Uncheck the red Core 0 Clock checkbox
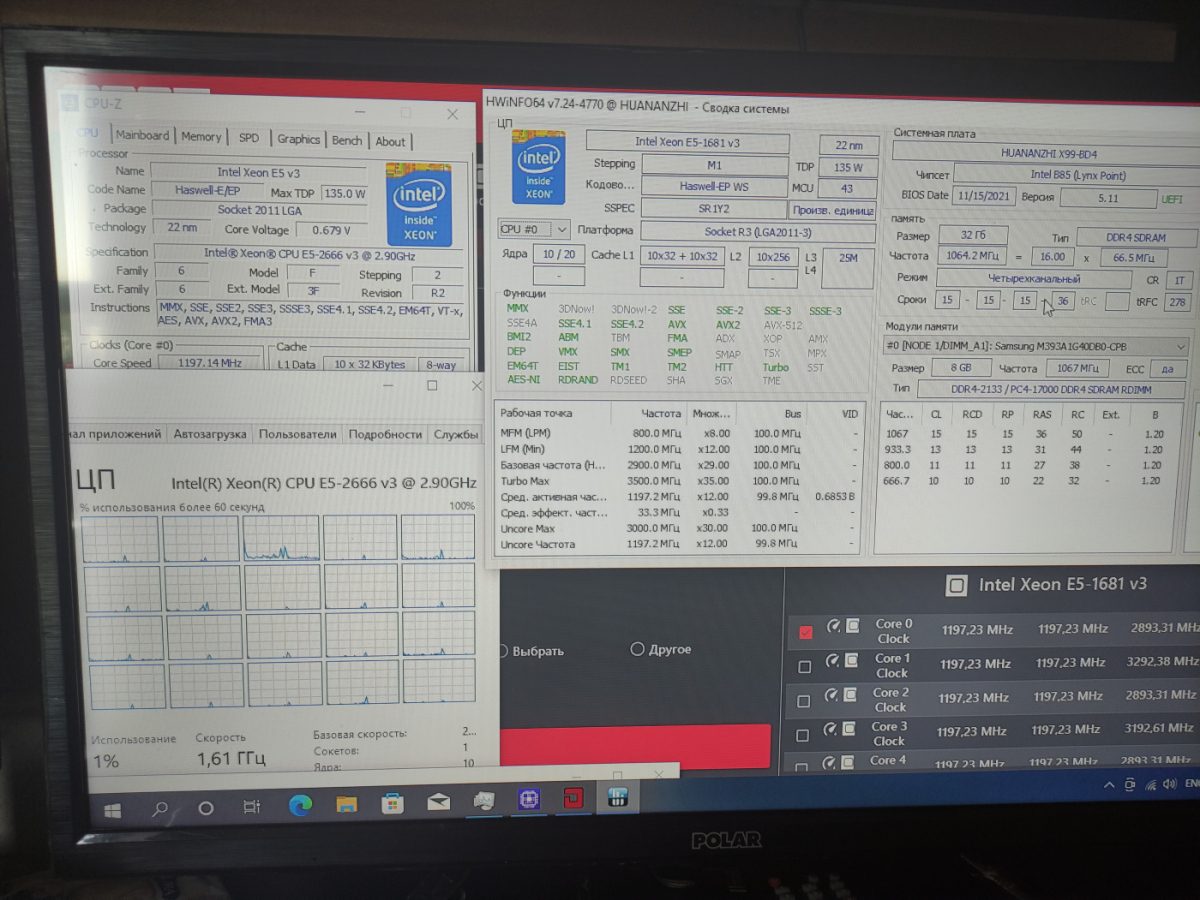The width and height of the screenshot is (1200, 900). click(806, 632)
